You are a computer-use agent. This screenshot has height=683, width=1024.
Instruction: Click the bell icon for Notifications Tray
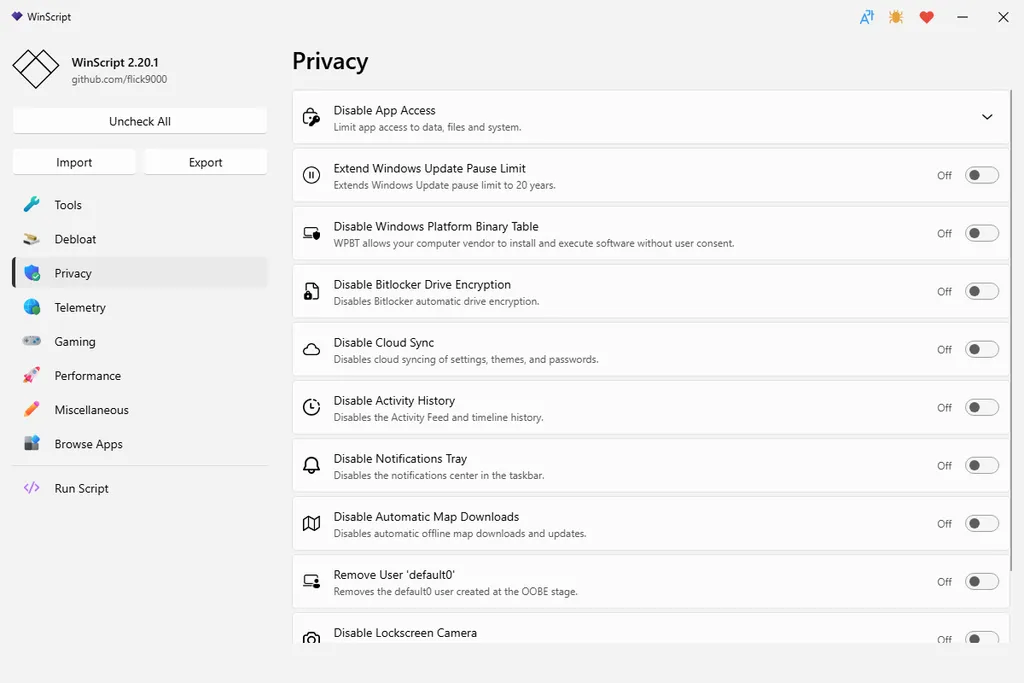pyautogui.click(x=312, y=465)
